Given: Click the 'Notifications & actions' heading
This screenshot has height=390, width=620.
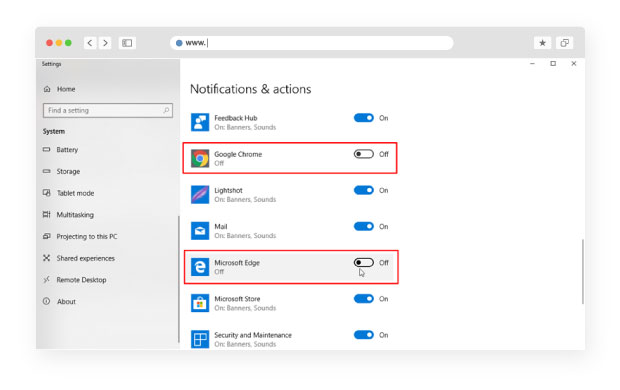Looking at the screenshot, I should coord(251,89).
